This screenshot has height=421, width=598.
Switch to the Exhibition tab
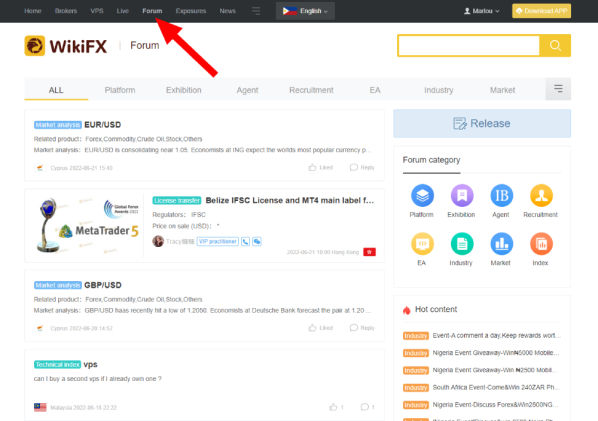click(183, 90)
